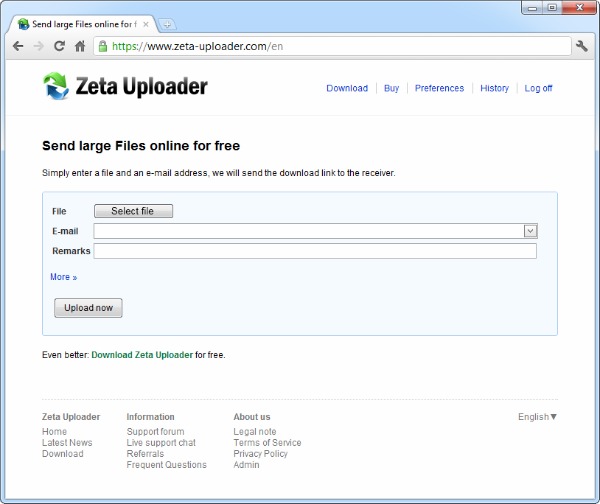Click the Select file button

(134, 211)
